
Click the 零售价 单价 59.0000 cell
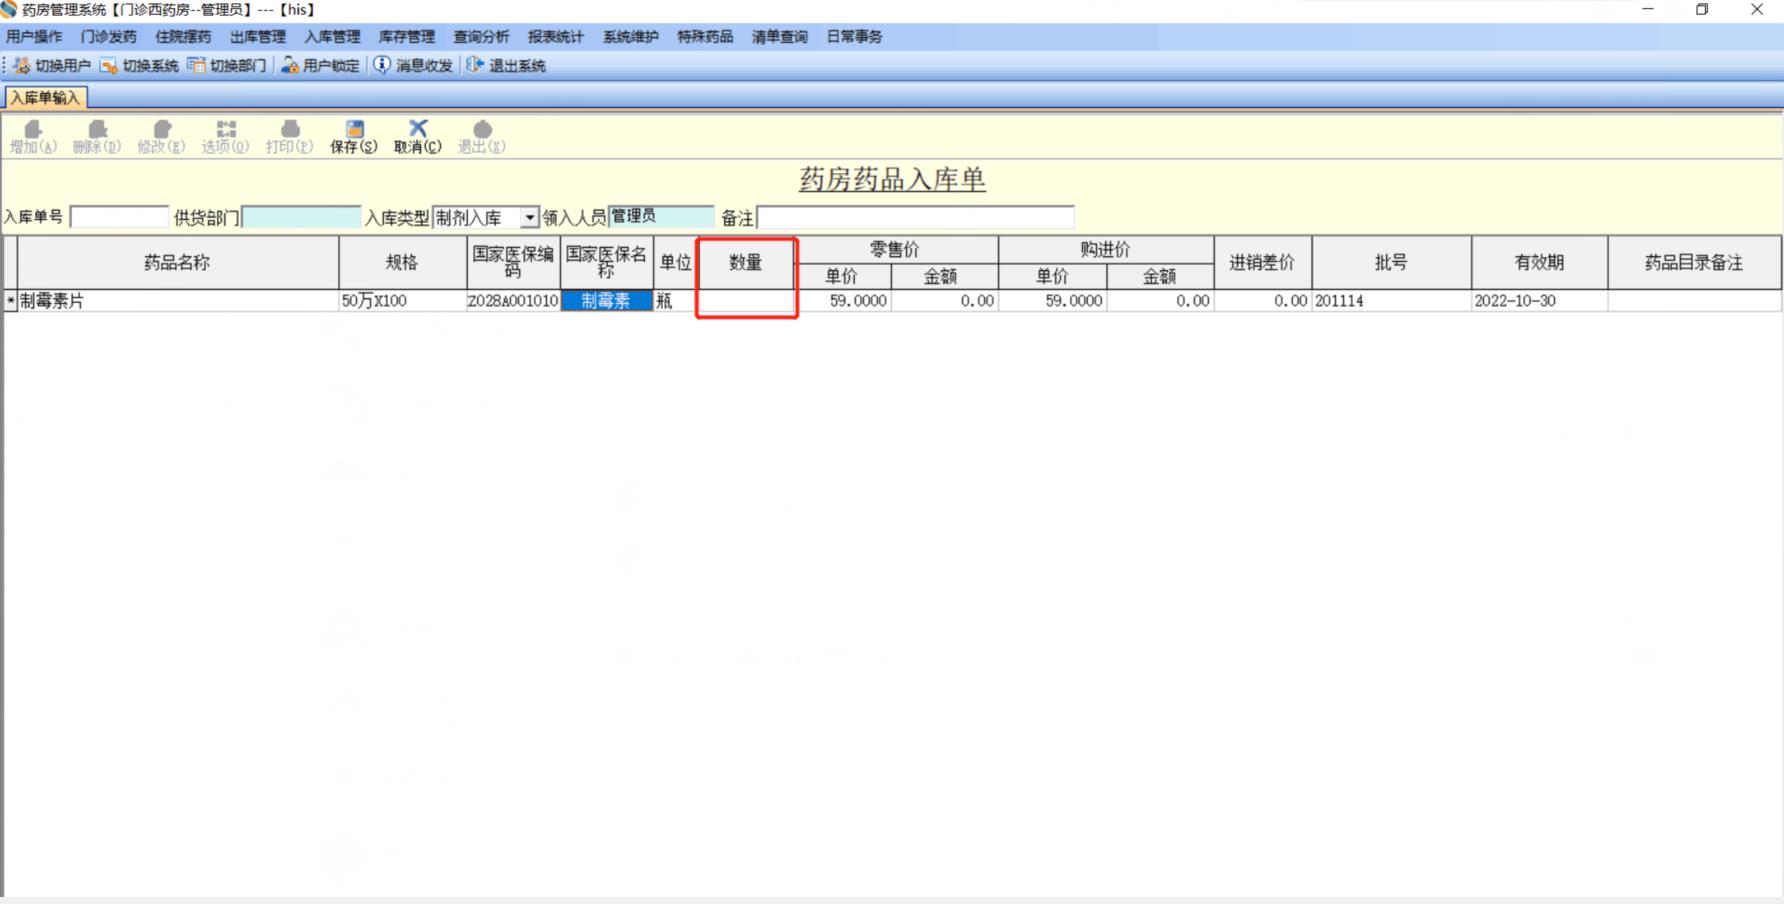point(843,301)
